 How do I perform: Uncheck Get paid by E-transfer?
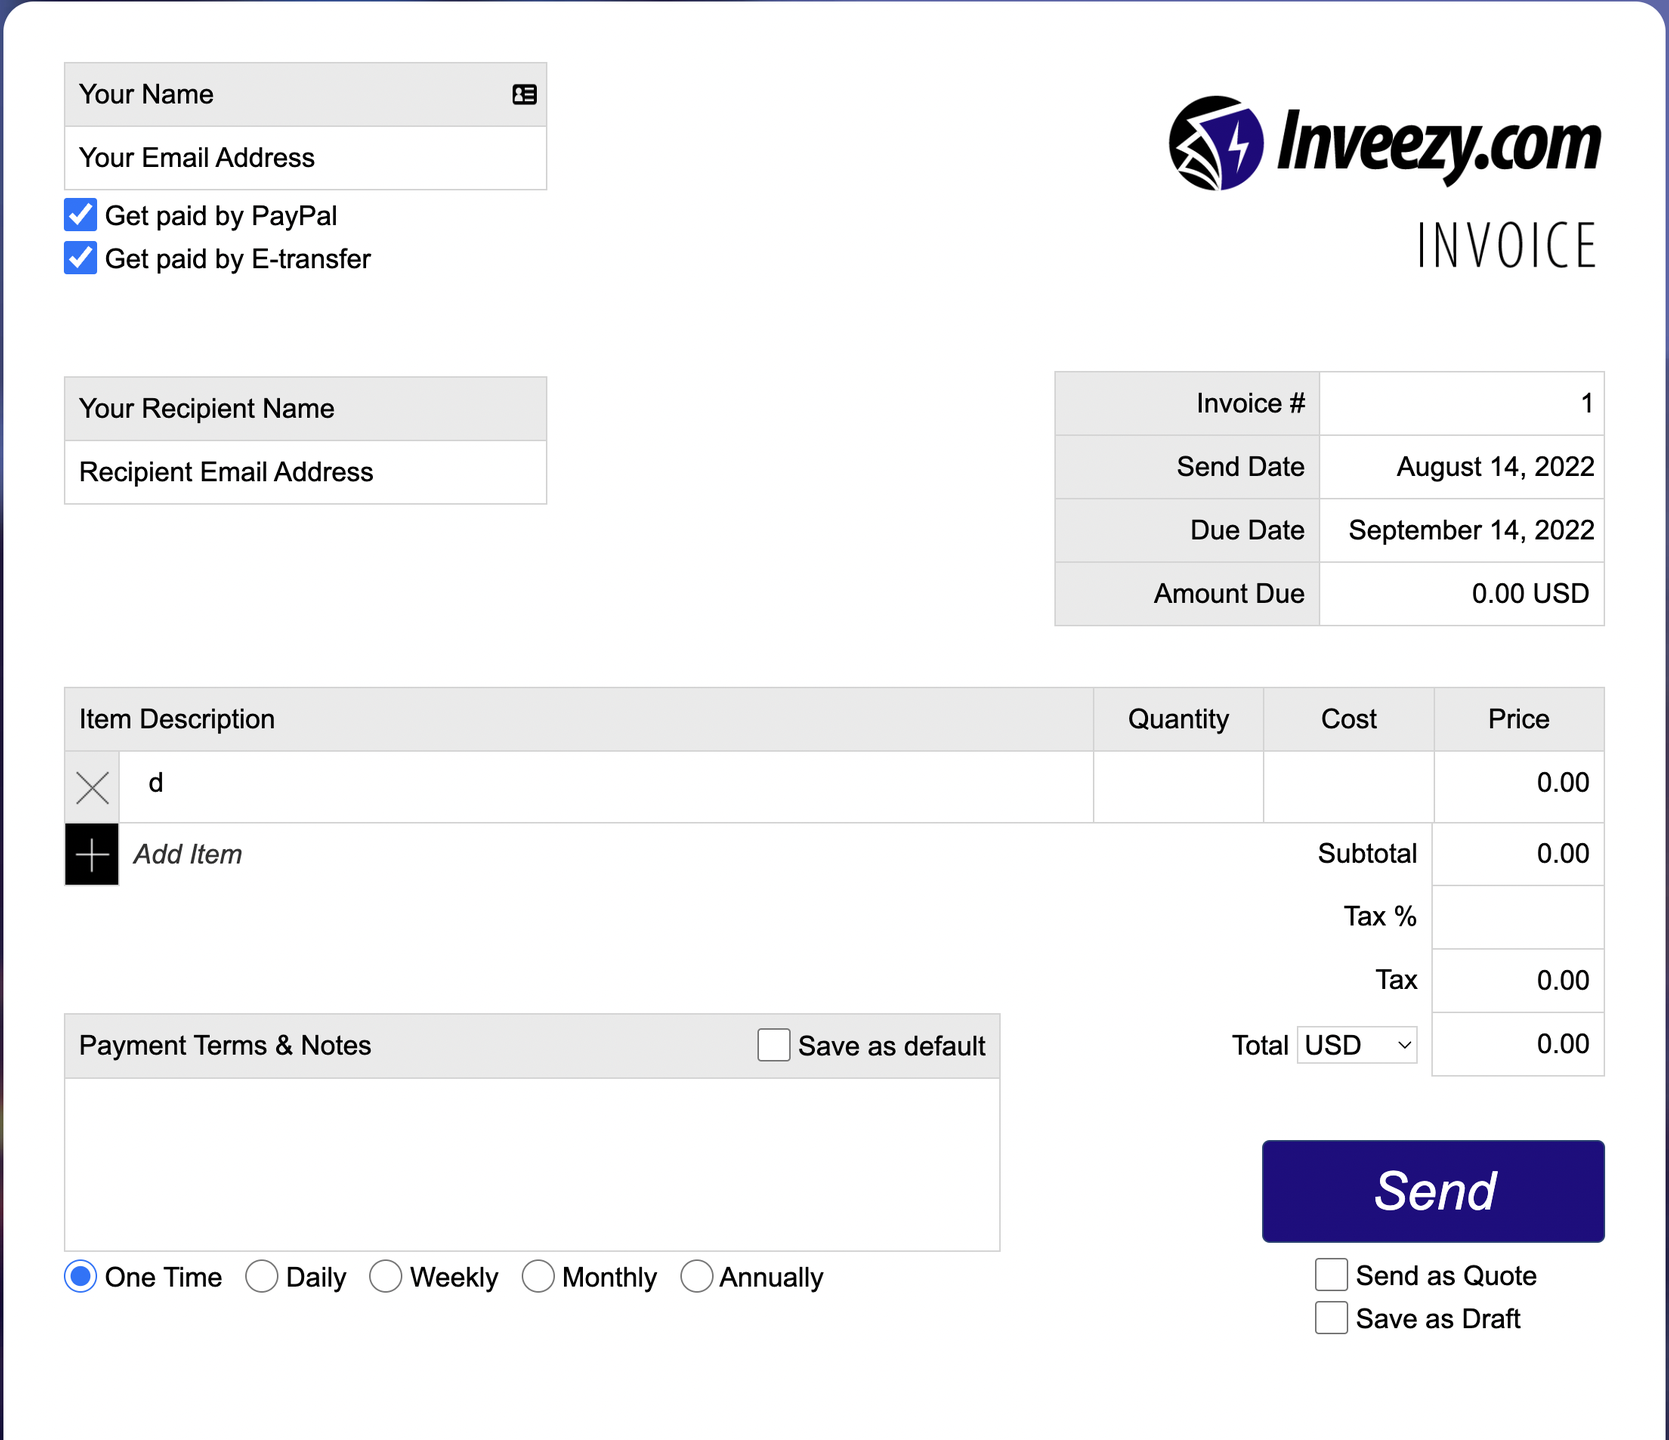click(81, 259)
